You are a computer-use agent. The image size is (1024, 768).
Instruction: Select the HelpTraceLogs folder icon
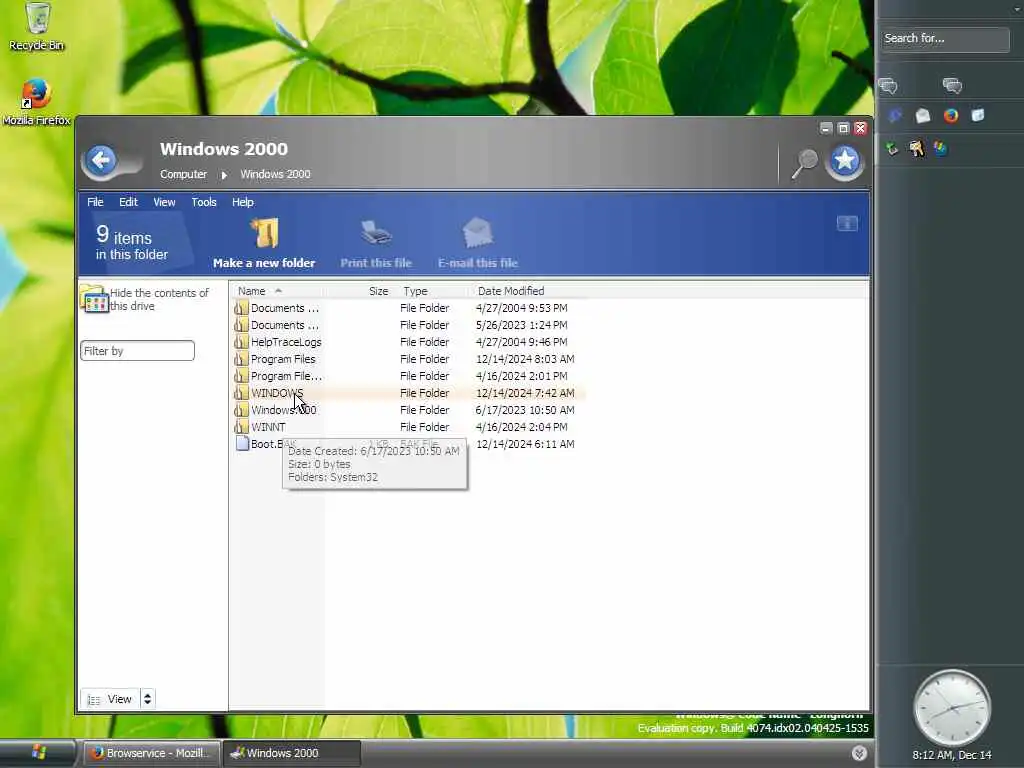(241, 342)
